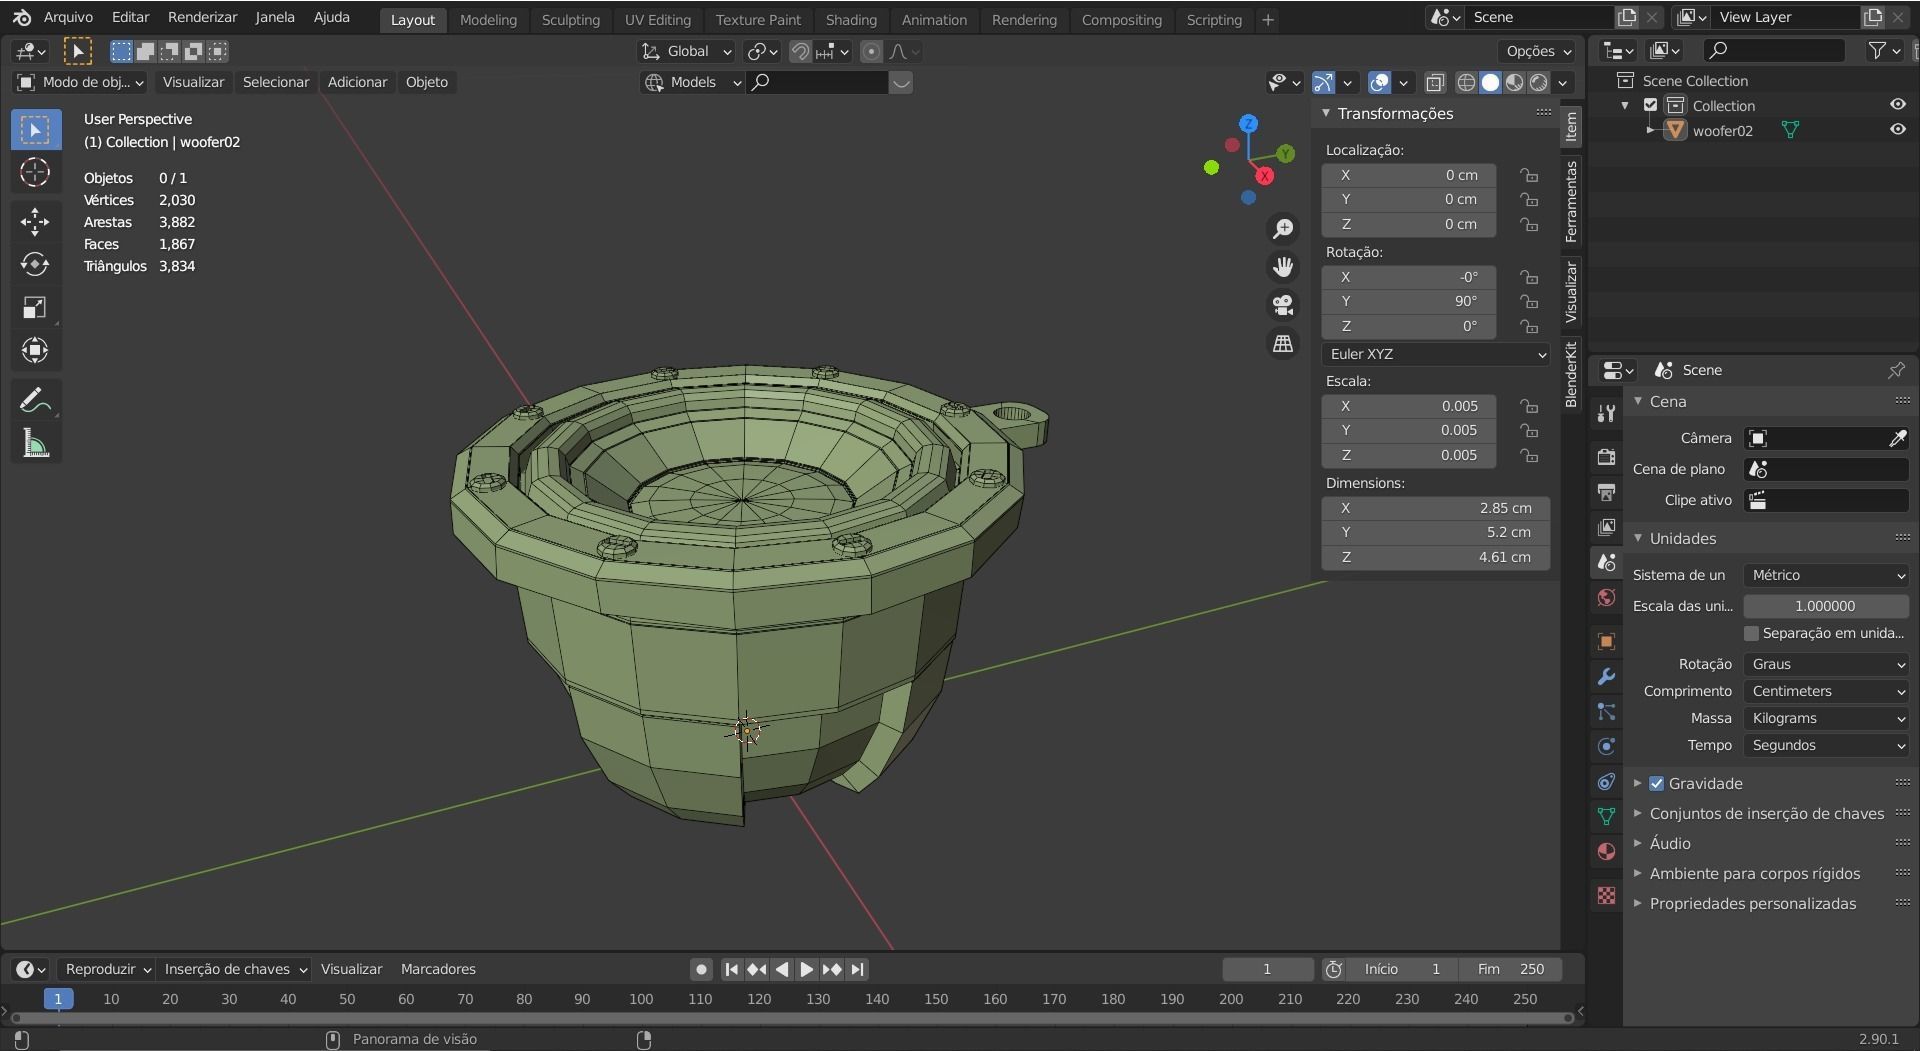Open the Physics properties tab icon
Image resolution: width=1920 pixels, height=1051 pixels.
pos(1606,746)
